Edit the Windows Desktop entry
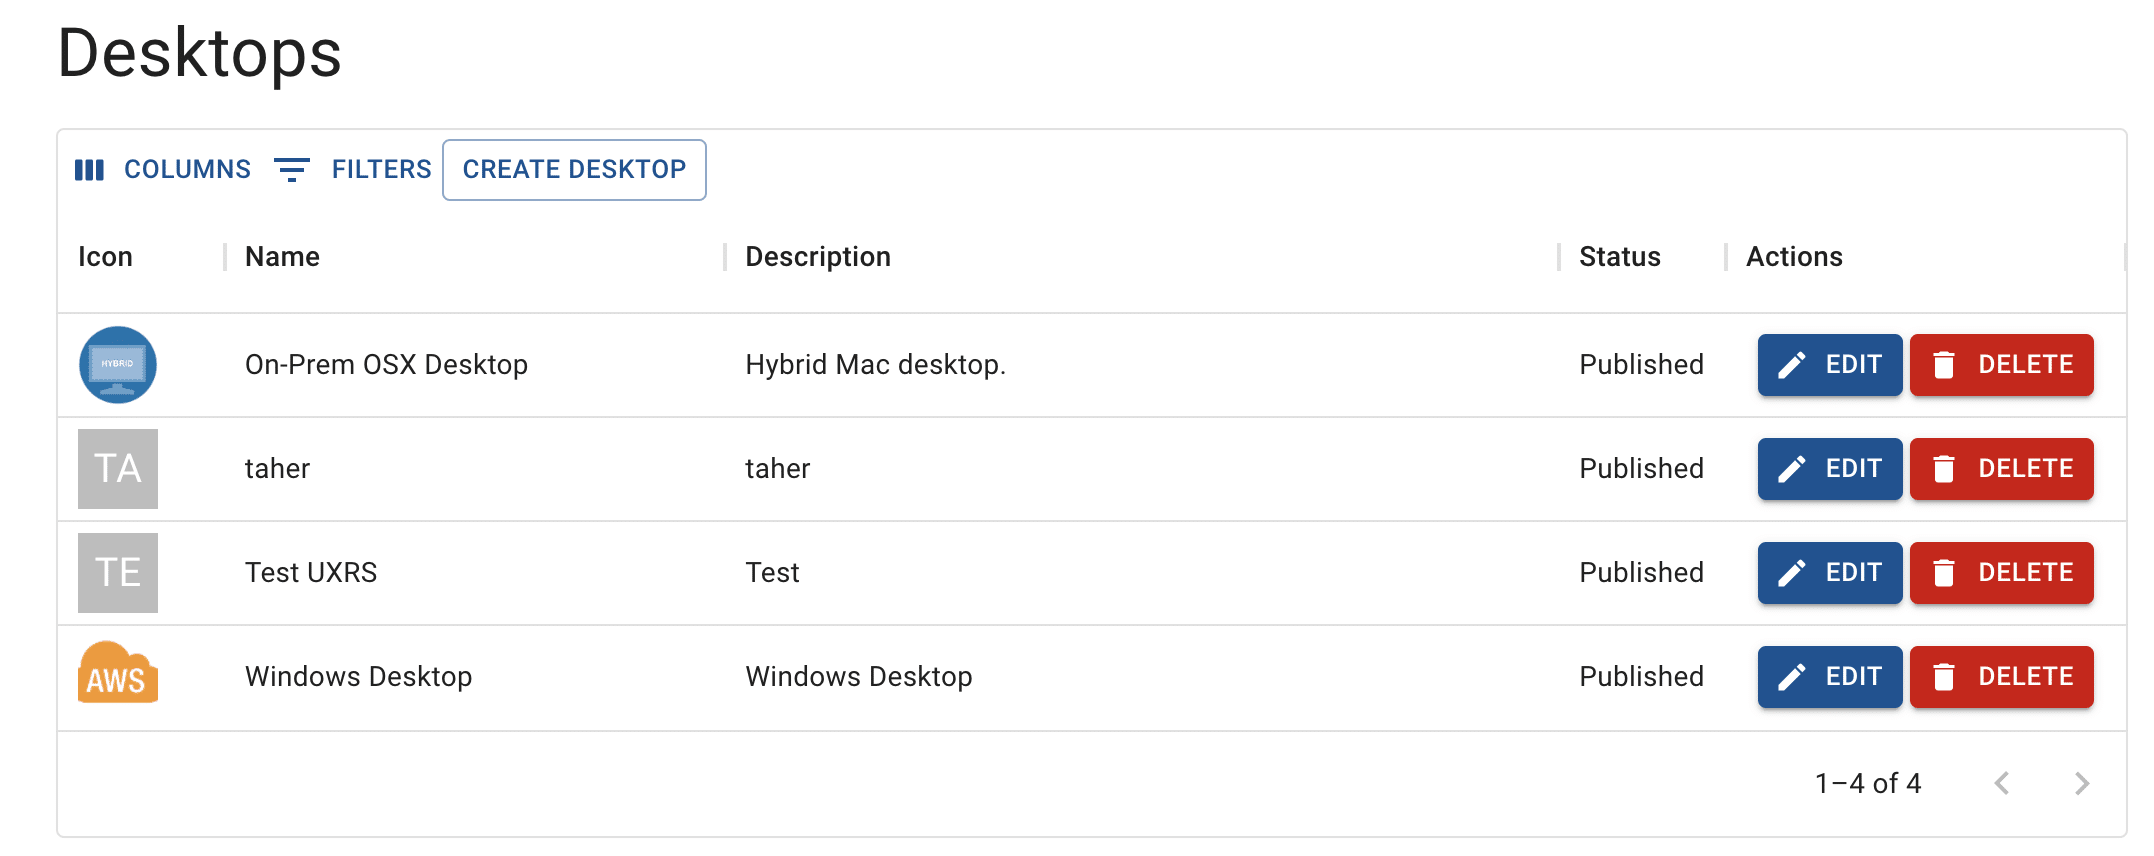Image resolution: width=2154 pixels, height=856 pixels. 1830,677
